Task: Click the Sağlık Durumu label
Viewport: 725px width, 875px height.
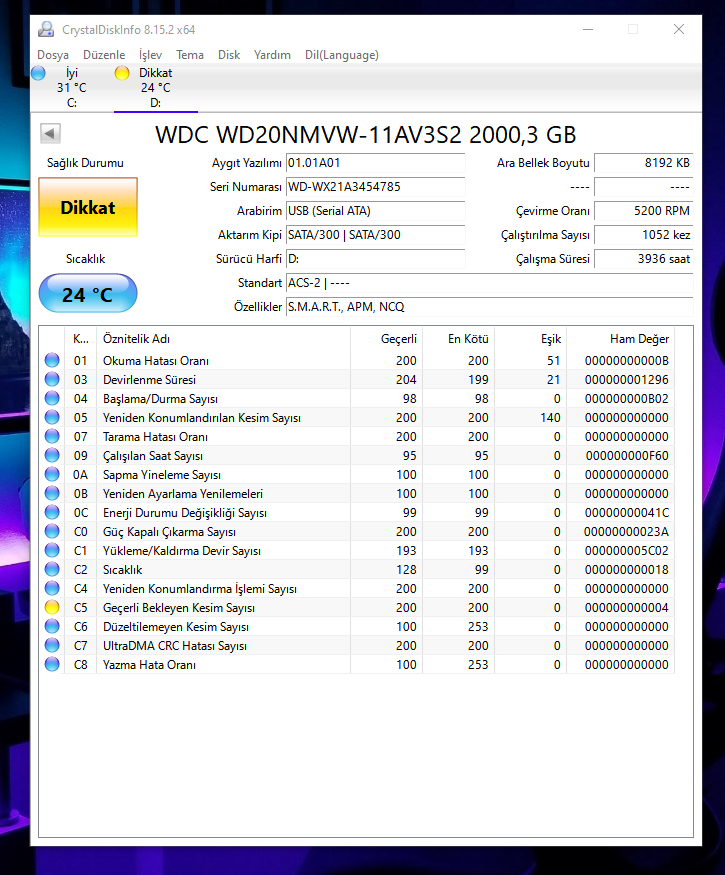Action: pos(85,163)
